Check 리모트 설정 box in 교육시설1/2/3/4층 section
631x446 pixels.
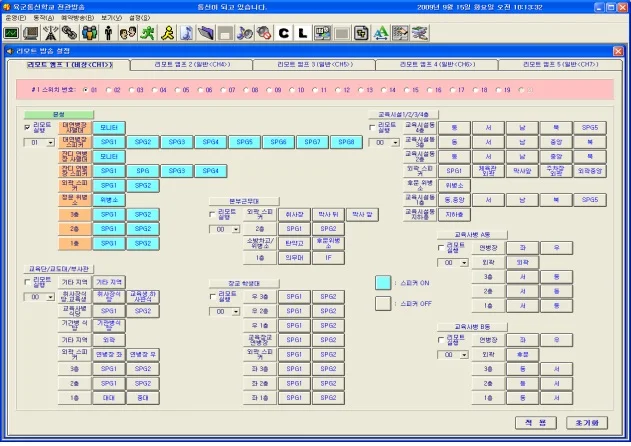click(x=372, y=127)
